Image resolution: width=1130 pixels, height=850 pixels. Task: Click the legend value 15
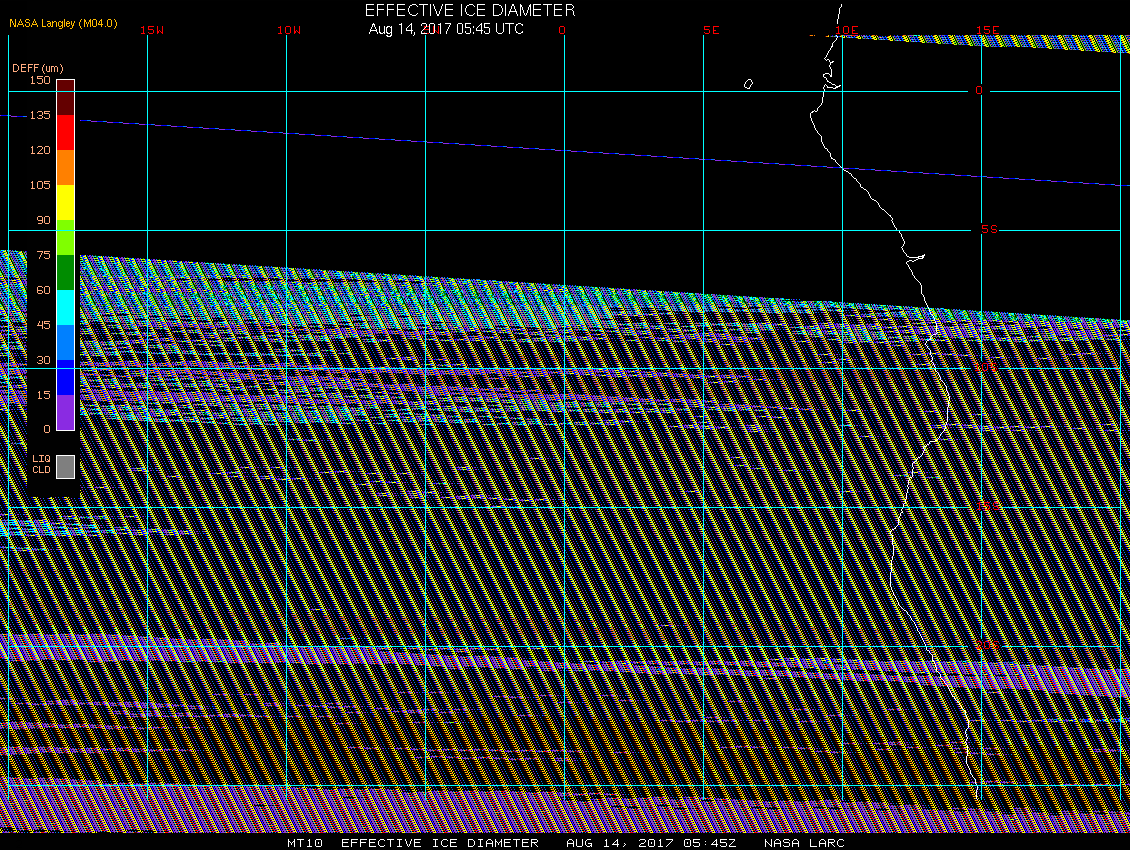tap(43, 395)
